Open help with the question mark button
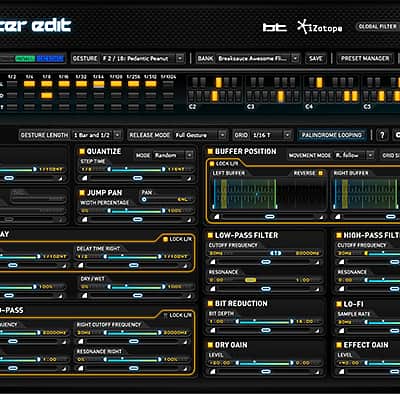Image resolution: width=400 pixels, height=400 pixels. click(x=382, y=135)
